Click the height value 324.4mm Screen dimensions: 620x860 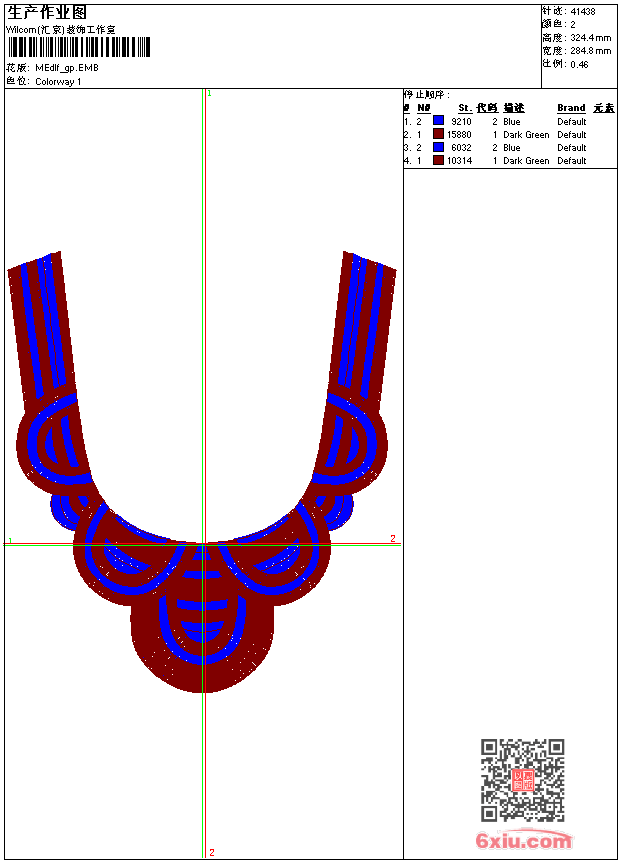[590, 38]
